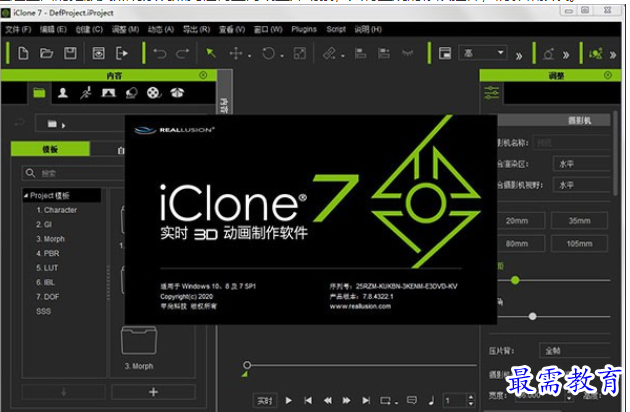Open the Media film reel tab icon
630x412 pixels.
point(153,93)
